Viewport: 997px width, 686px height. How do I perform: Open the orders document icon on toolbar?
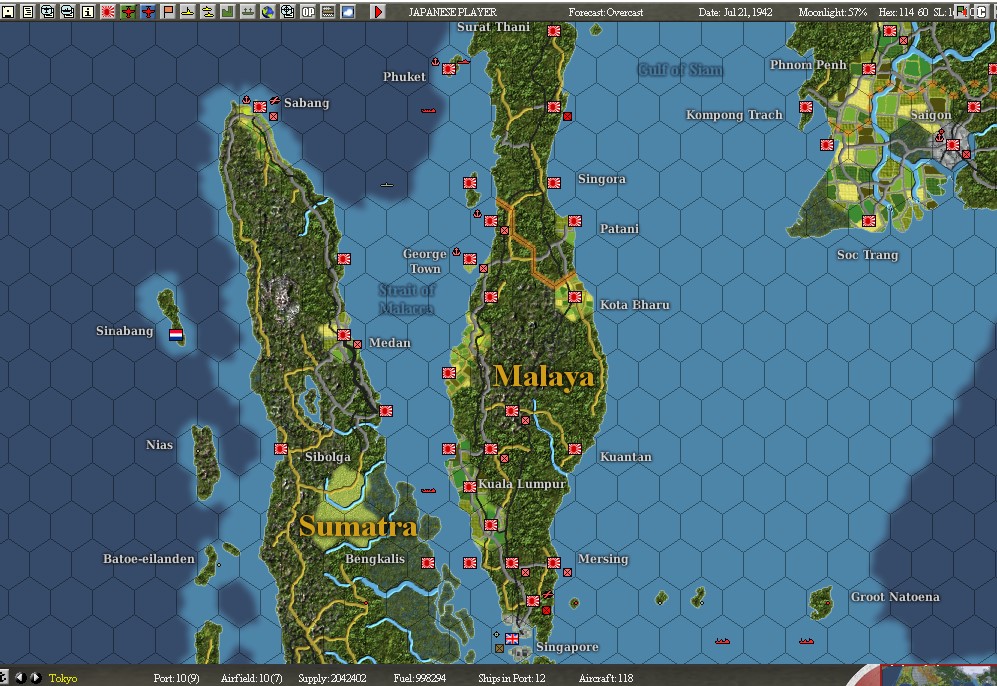(x=27, y=9)
